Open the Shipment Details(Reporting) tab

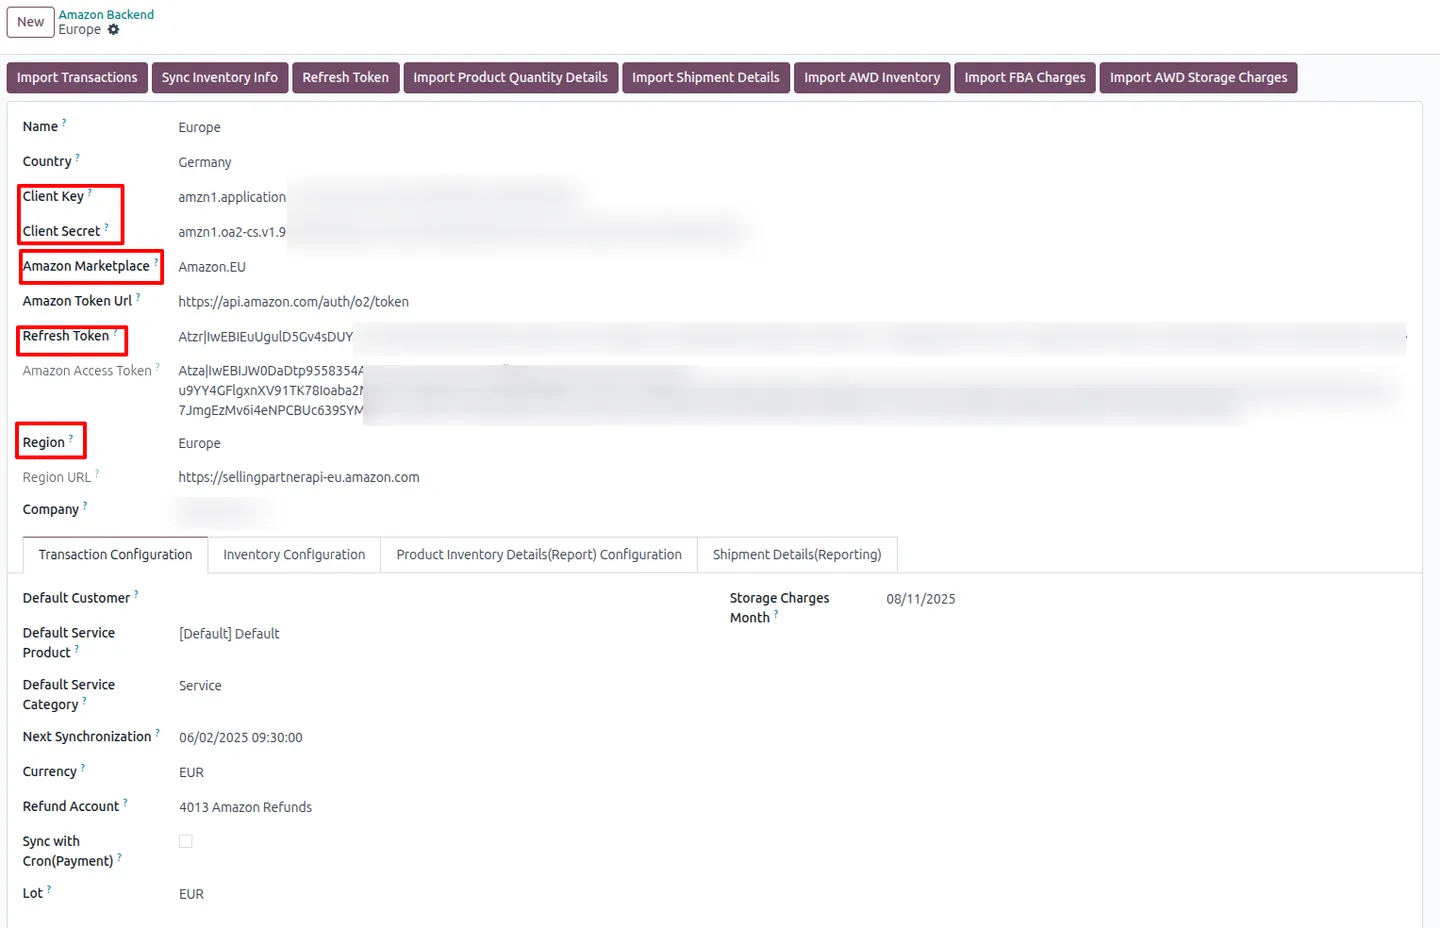[x=797, y=555]
